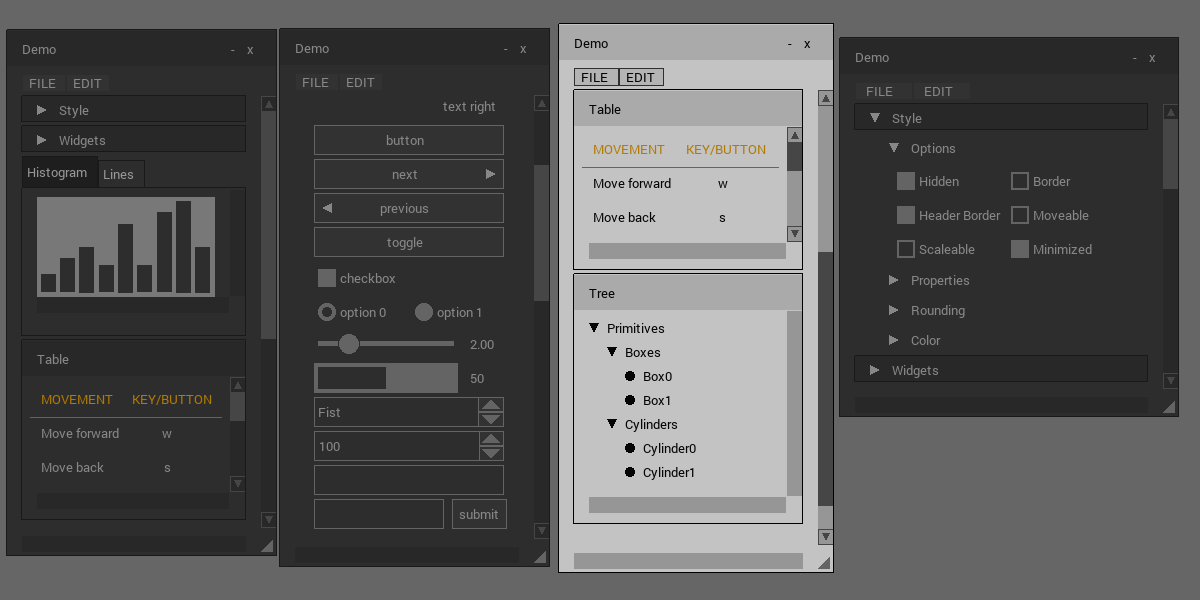Select the 'option 0' radio button

[327, 312]
